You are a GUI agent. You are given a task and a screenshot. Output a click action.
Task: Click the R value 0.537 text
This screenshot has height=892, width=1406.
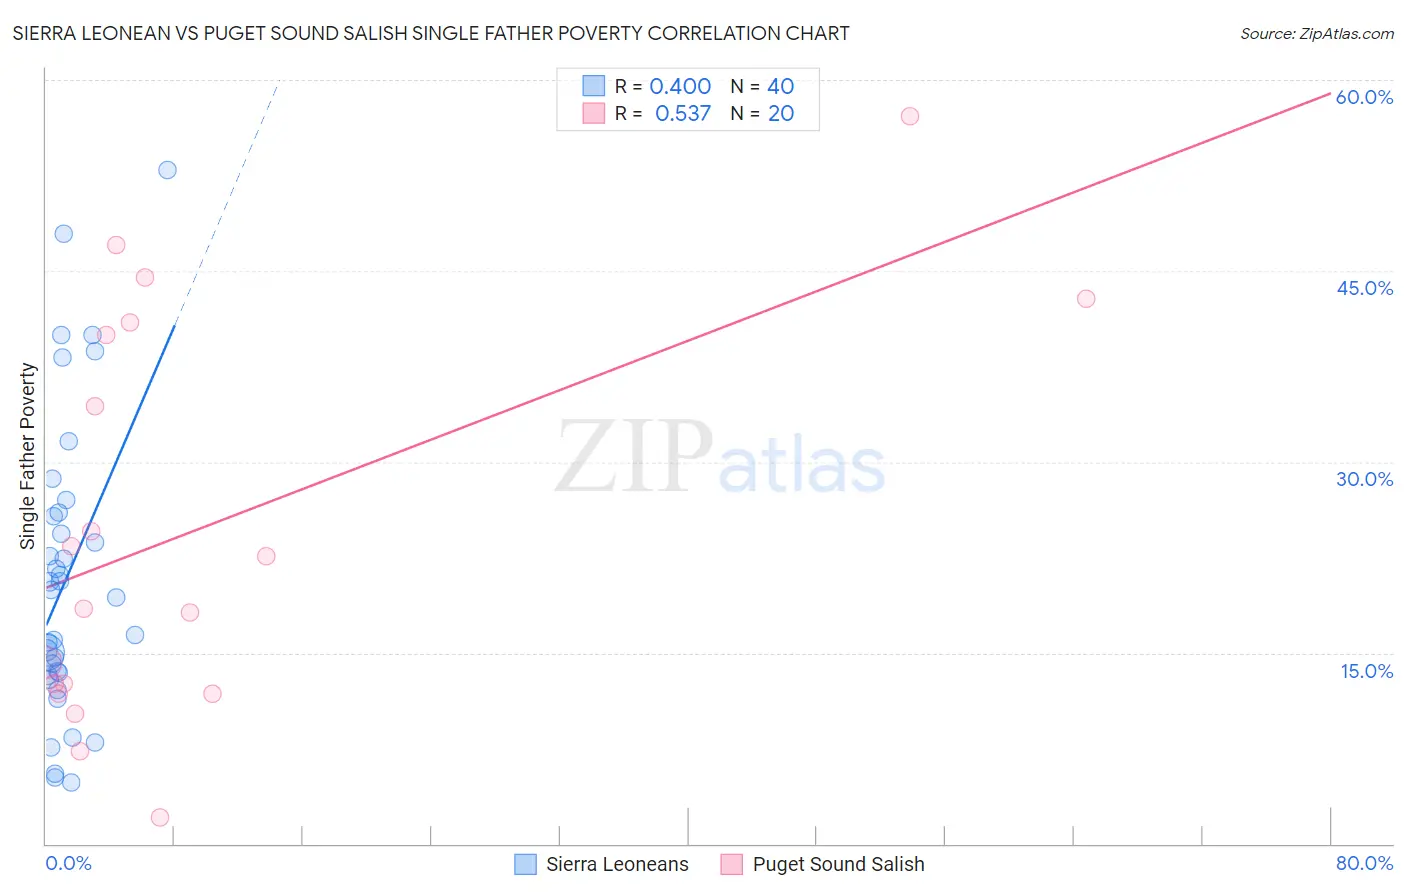[683, 113]
